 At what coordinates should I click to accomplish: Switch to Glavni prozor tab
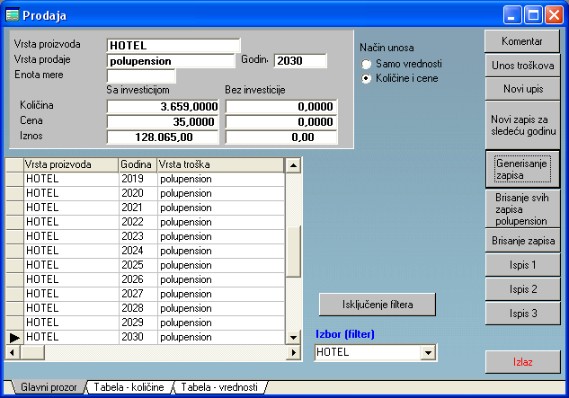coord(48,387)
